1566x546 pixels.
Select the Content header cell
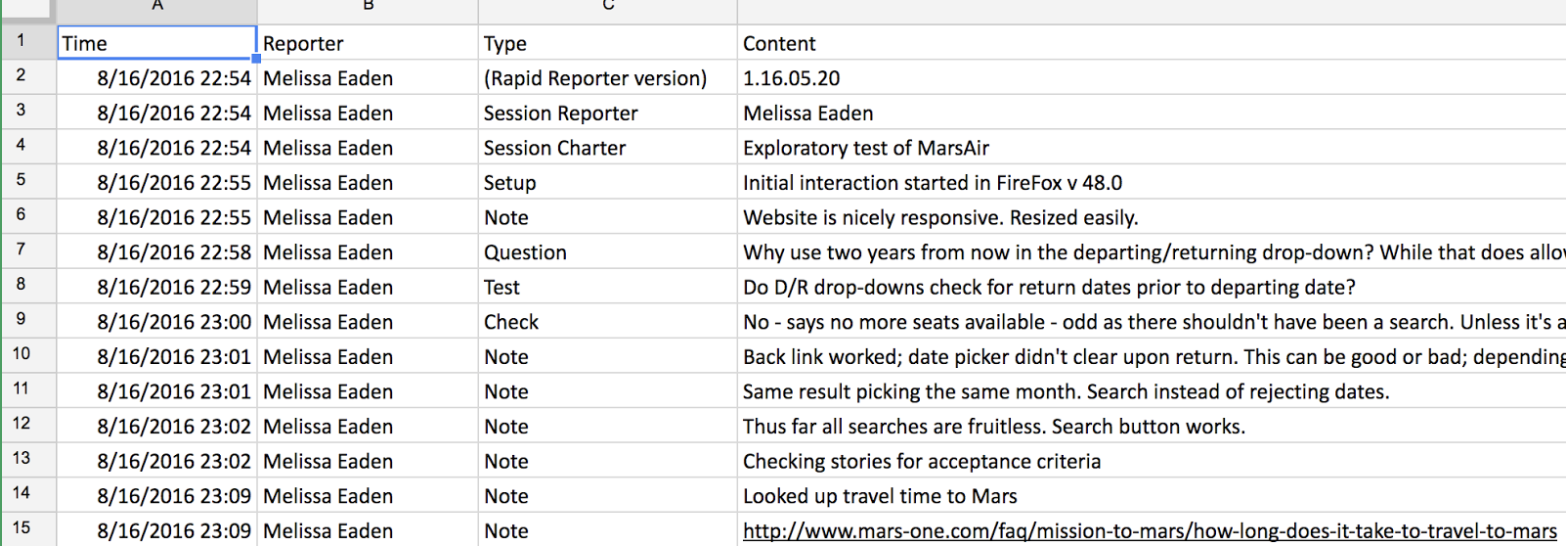tap(1152, 43)
